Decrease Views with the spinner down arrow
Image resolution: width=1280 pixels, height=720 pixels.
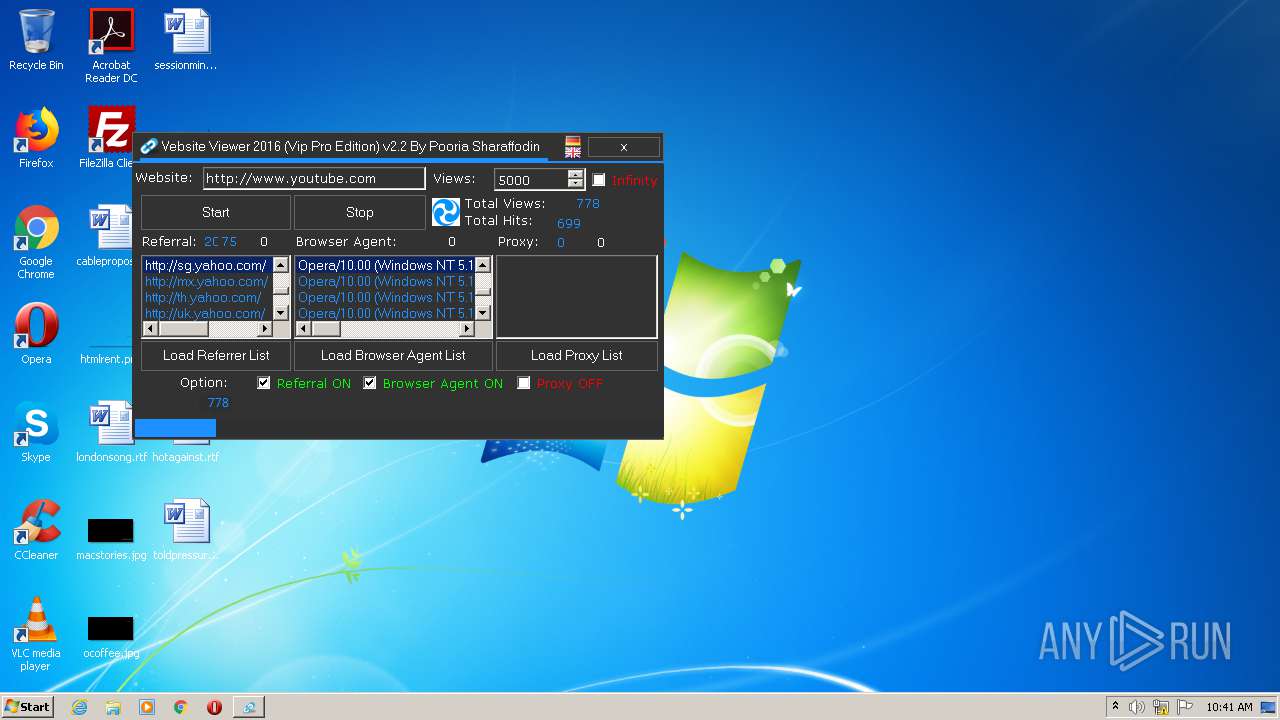575,184
